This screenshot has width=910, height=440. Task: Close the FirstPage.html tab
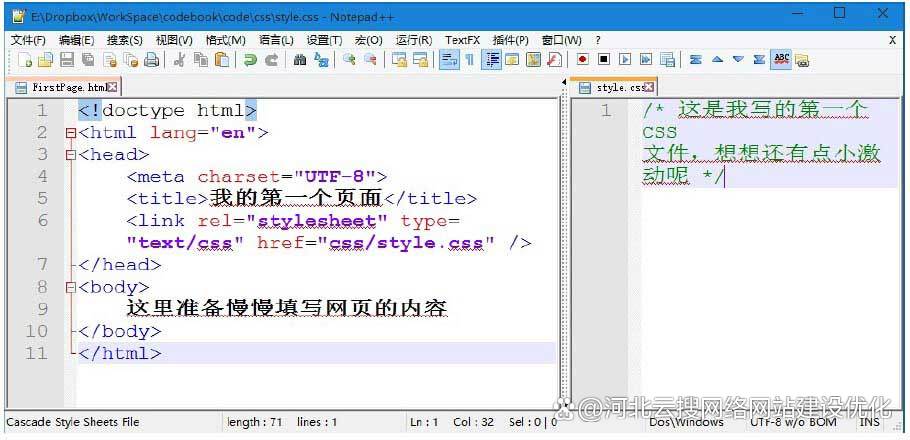click(x=113, y=87)
